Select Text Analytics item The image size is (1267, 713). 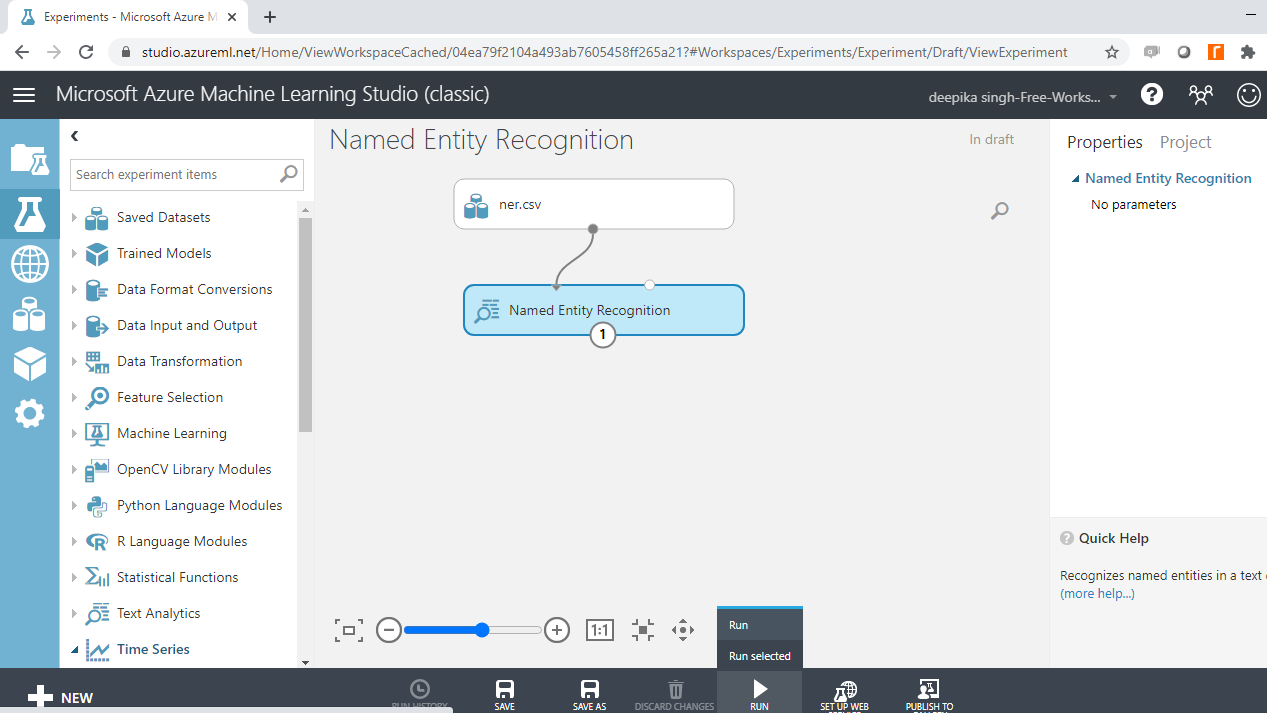click(x=158, y=613)
